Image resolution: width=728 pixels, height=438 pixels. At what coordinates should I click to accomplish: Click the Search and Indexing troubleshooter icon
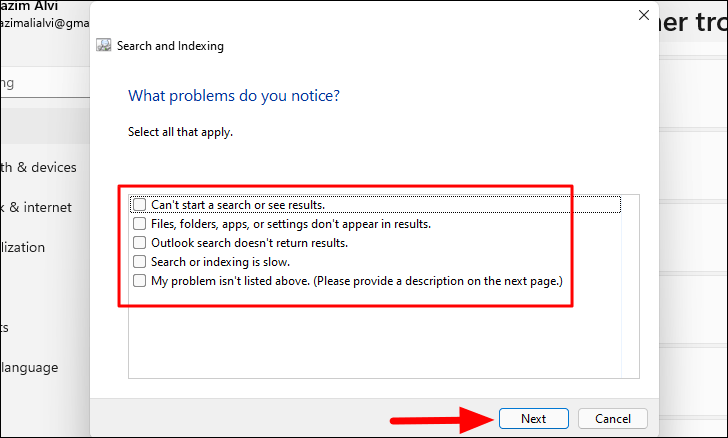click(104, 45)
